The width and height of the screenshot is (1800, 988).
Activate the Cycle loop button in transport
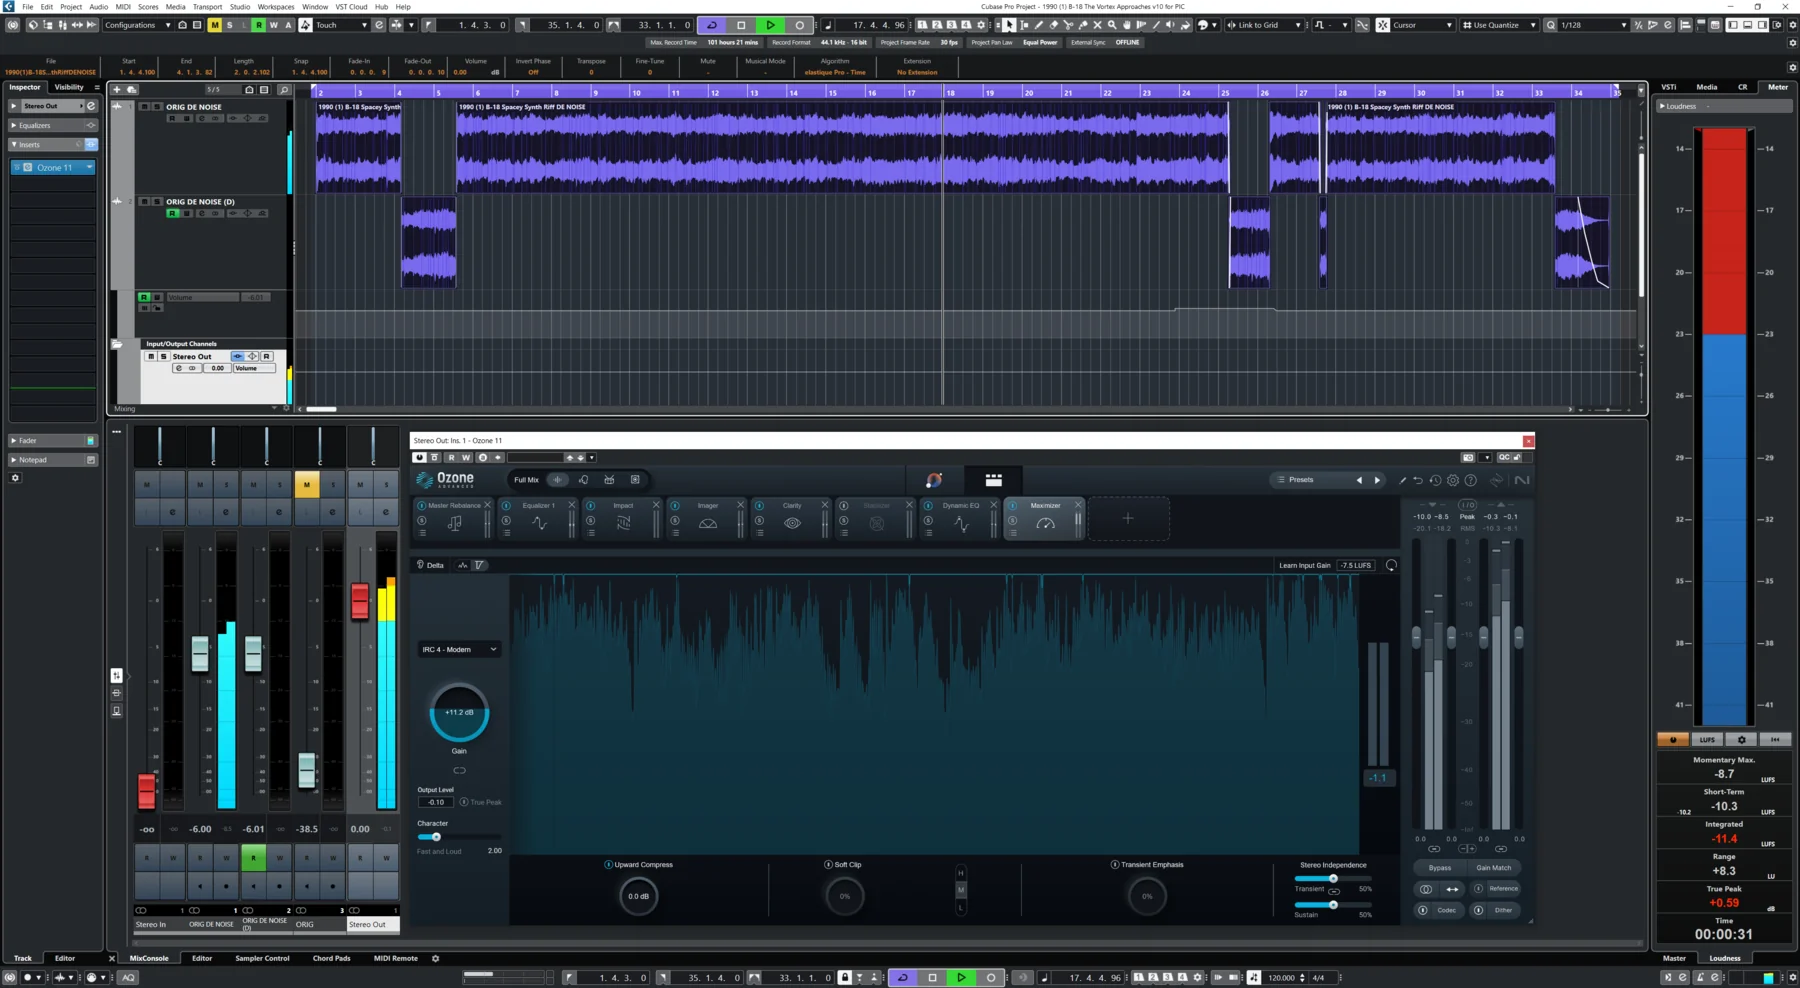712,25
